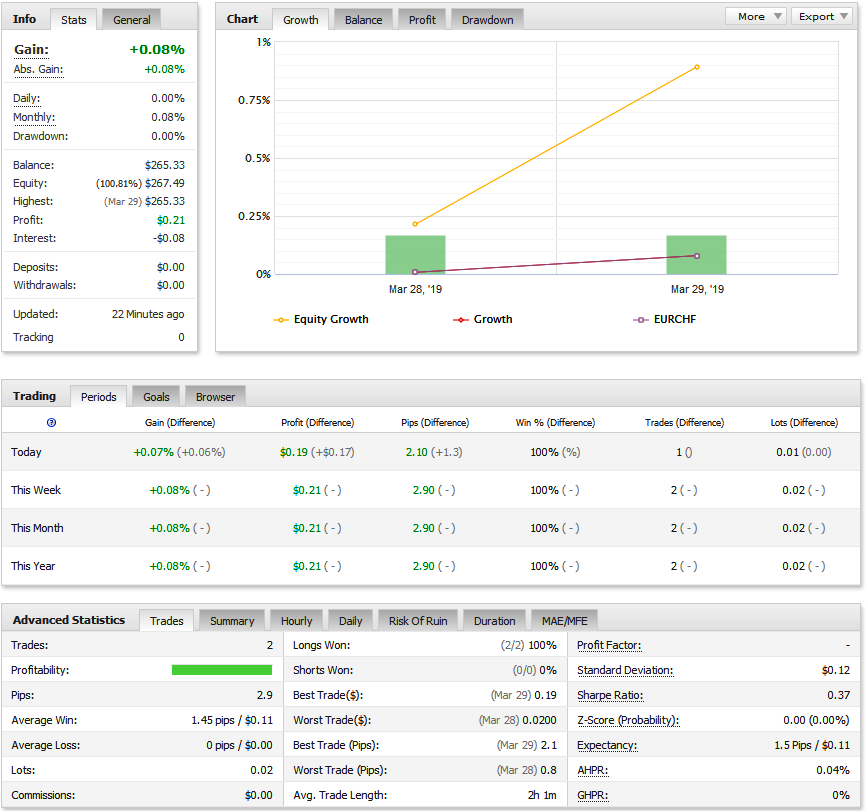Click the AHPR: label link
867x811 pixels.
(x=592, y=770)
